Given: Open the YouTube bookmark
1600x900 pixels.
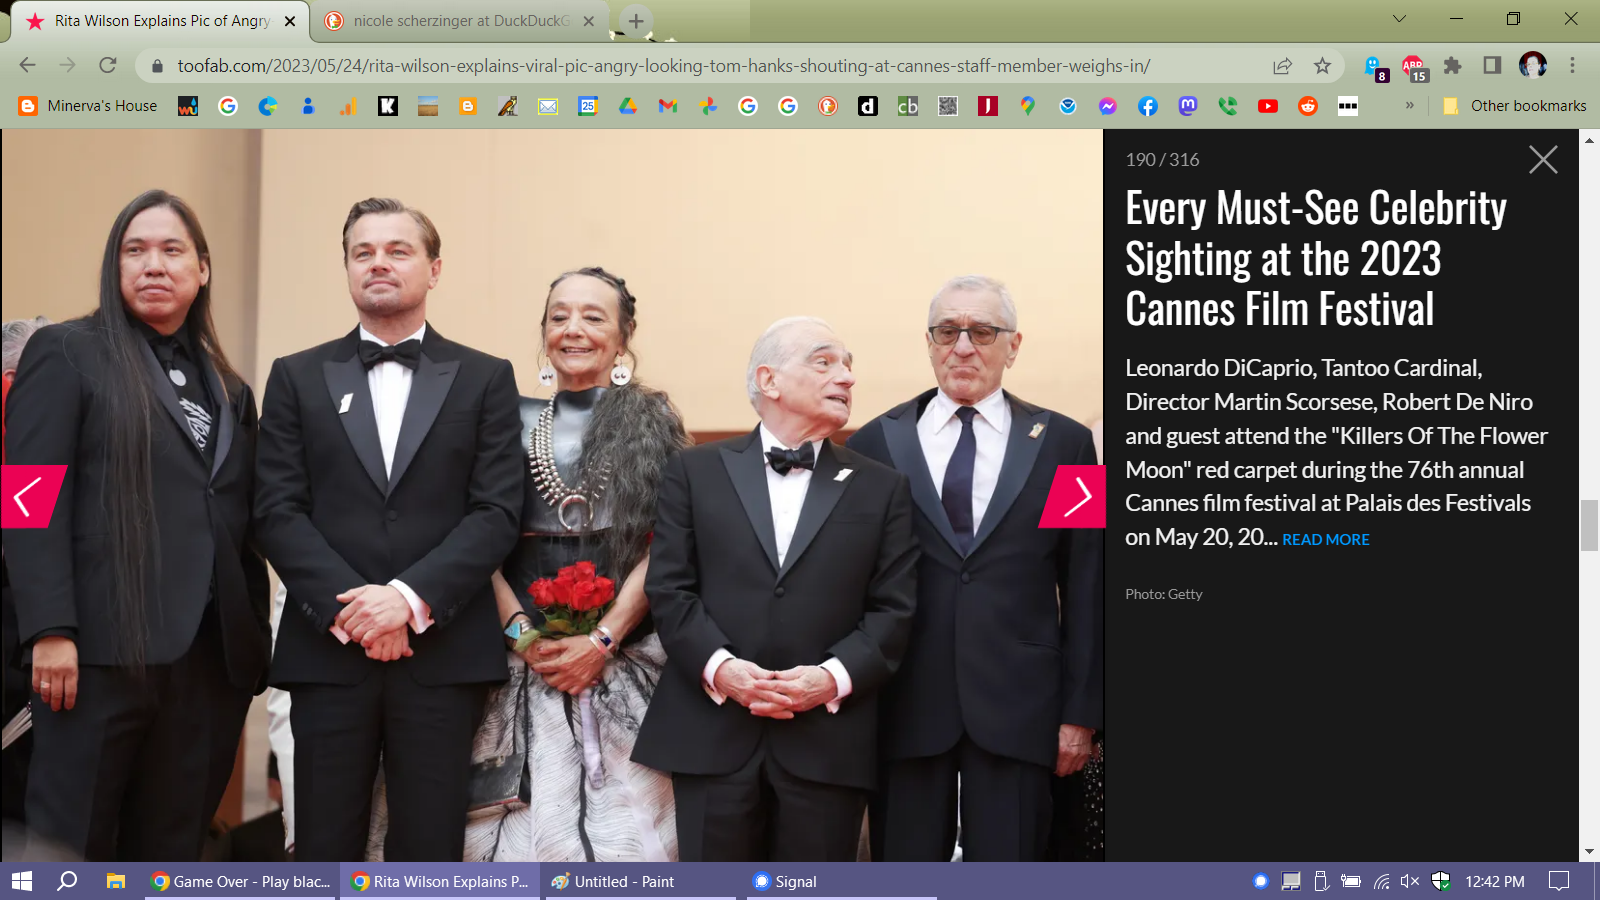Looking at the screenshot, I should coord(1268,106).
